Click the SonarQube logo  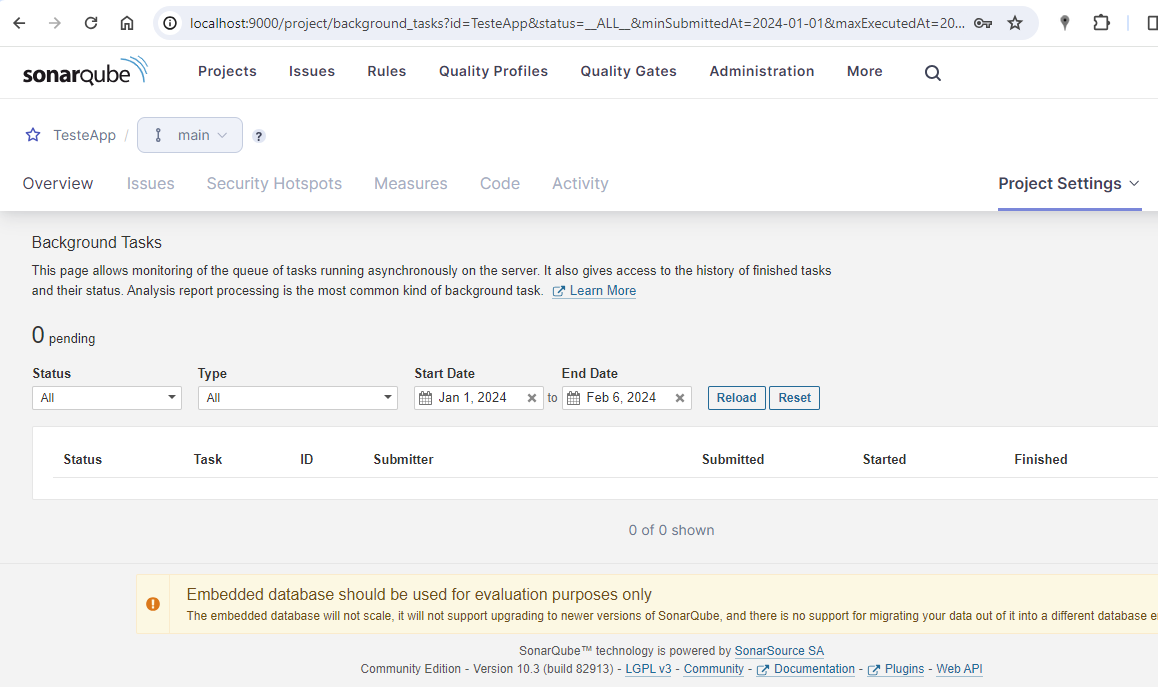pos(85,71)
